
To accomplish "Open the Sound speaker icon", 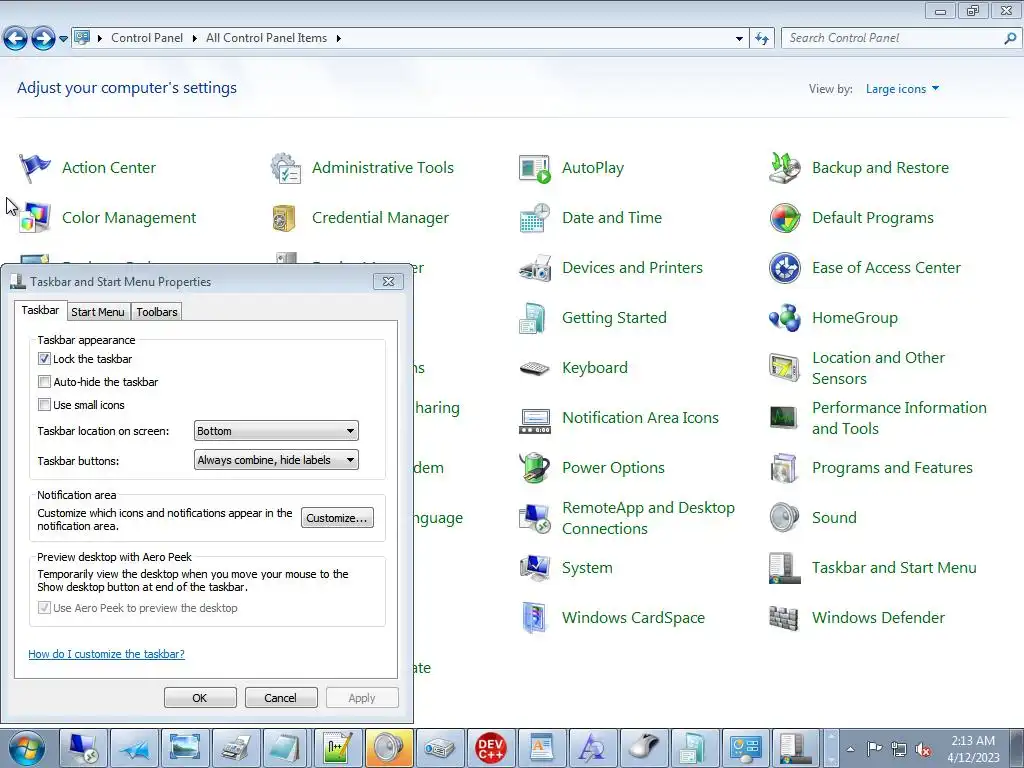I will [784, 518].
